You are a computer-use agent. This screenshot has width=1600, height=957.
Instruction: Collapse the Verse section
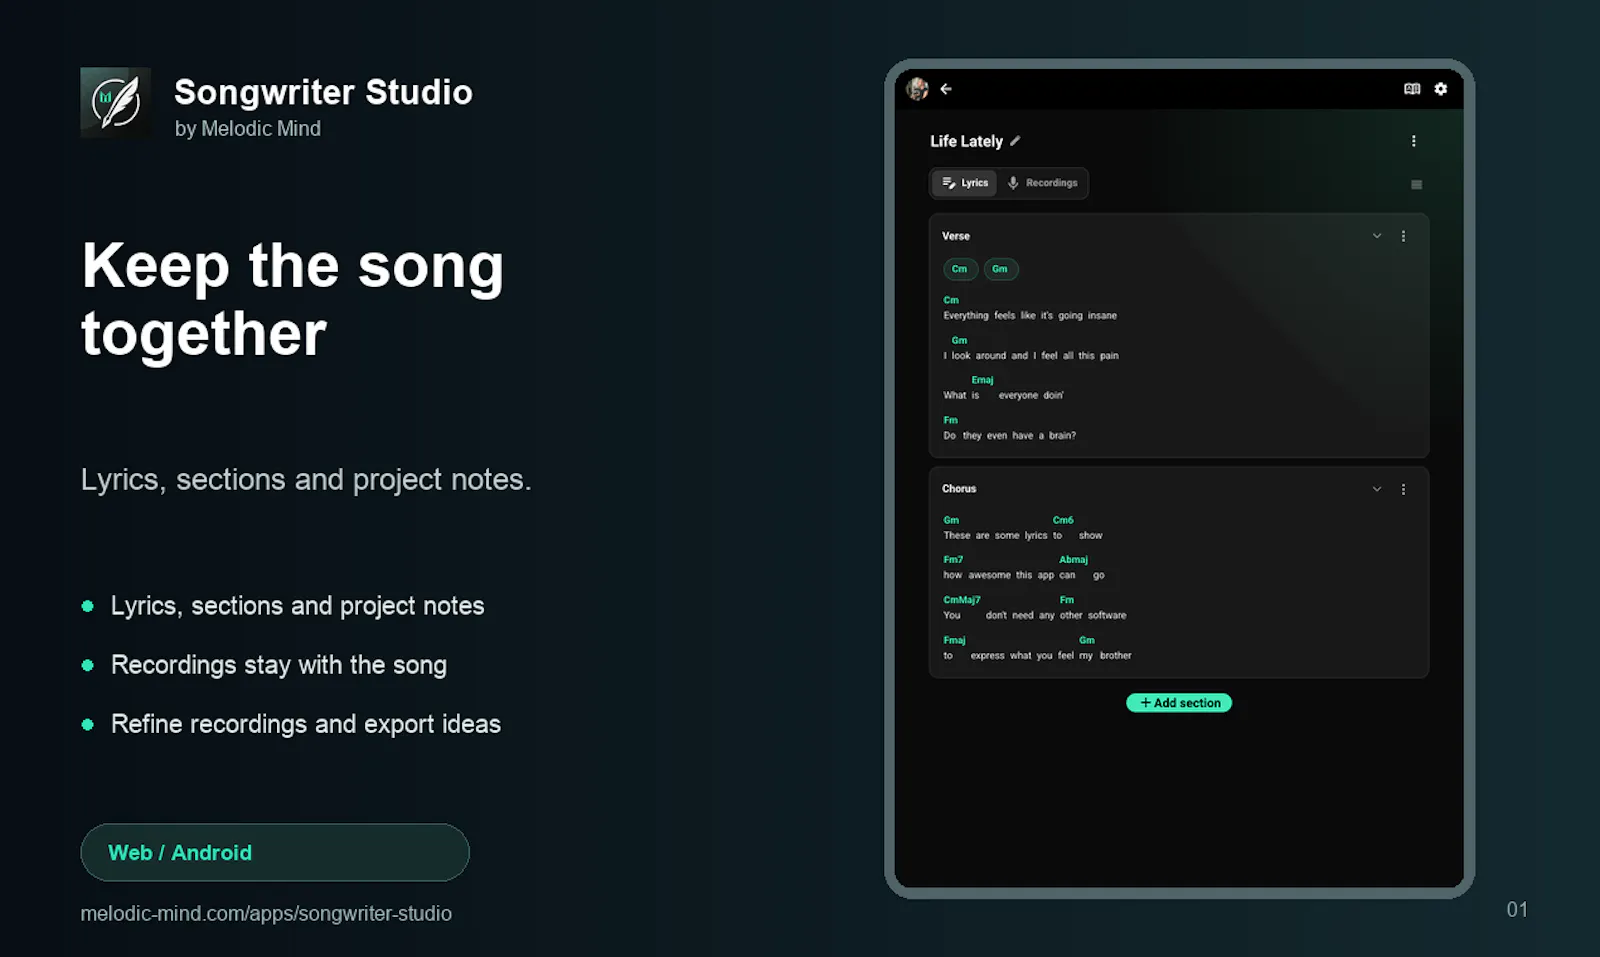pos(1377,236)
